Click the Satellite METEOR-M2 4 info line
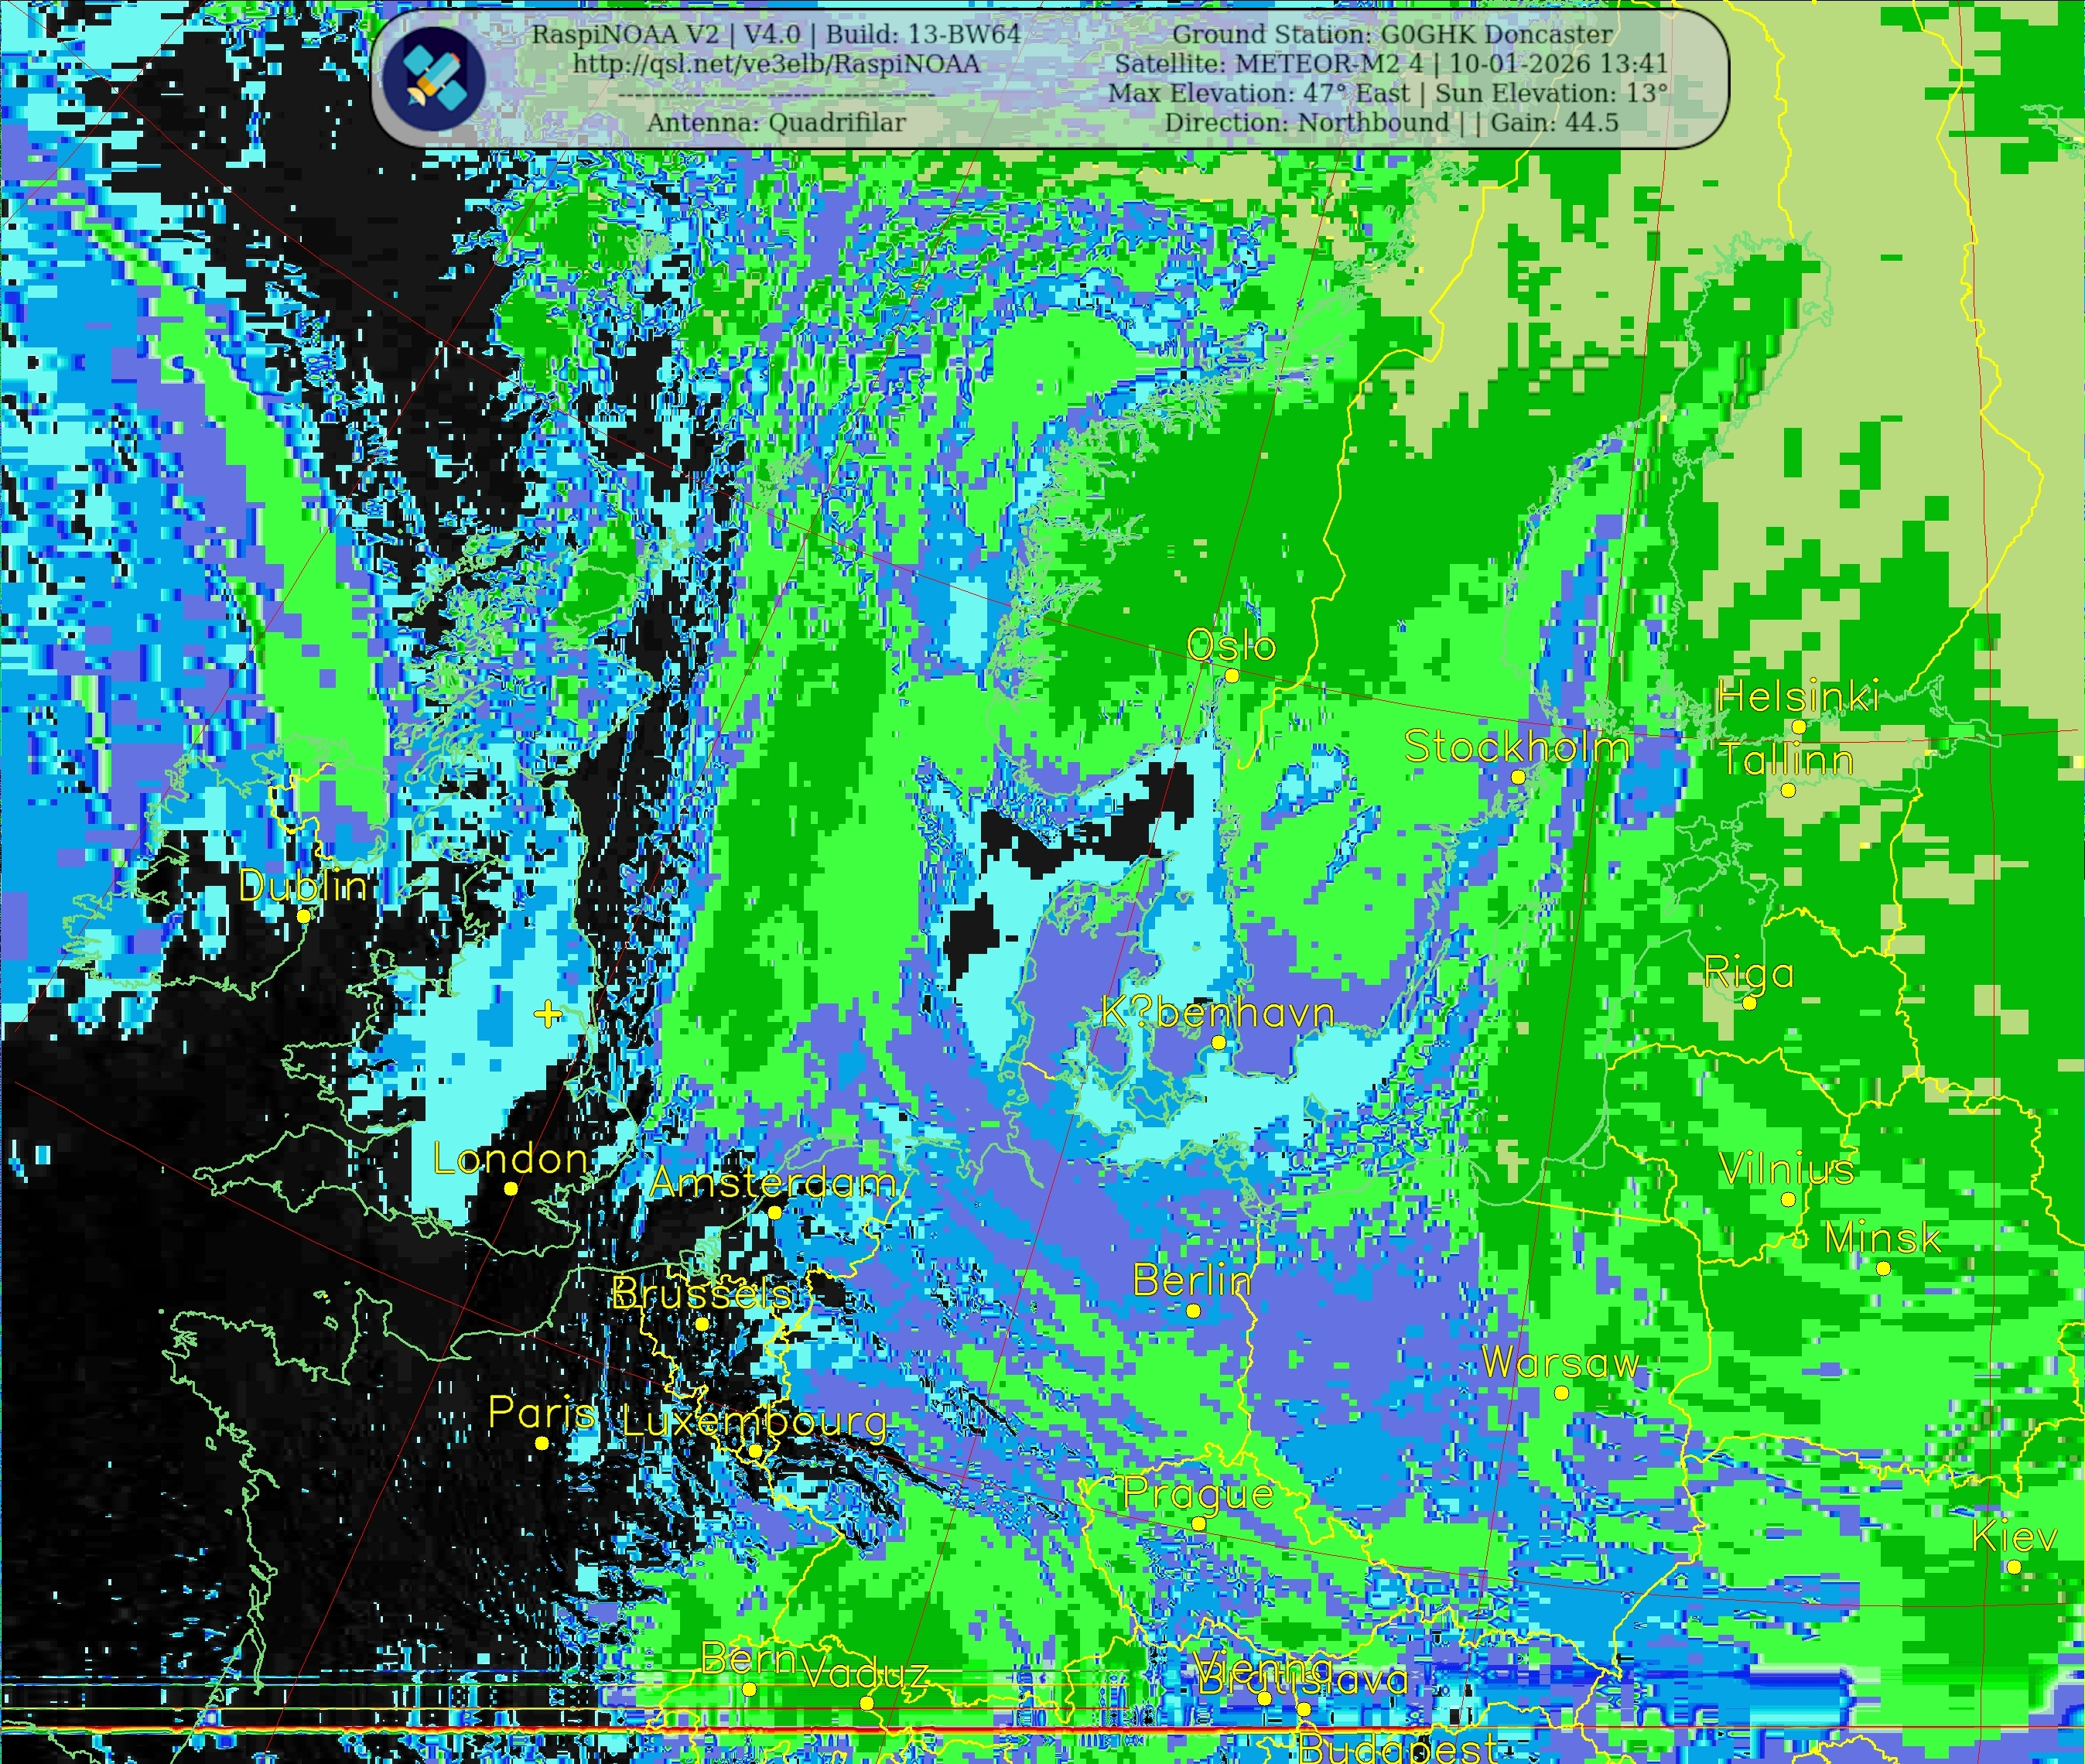The height and width of the screenshot is (1764, 2085). [x=1391, y=64]
